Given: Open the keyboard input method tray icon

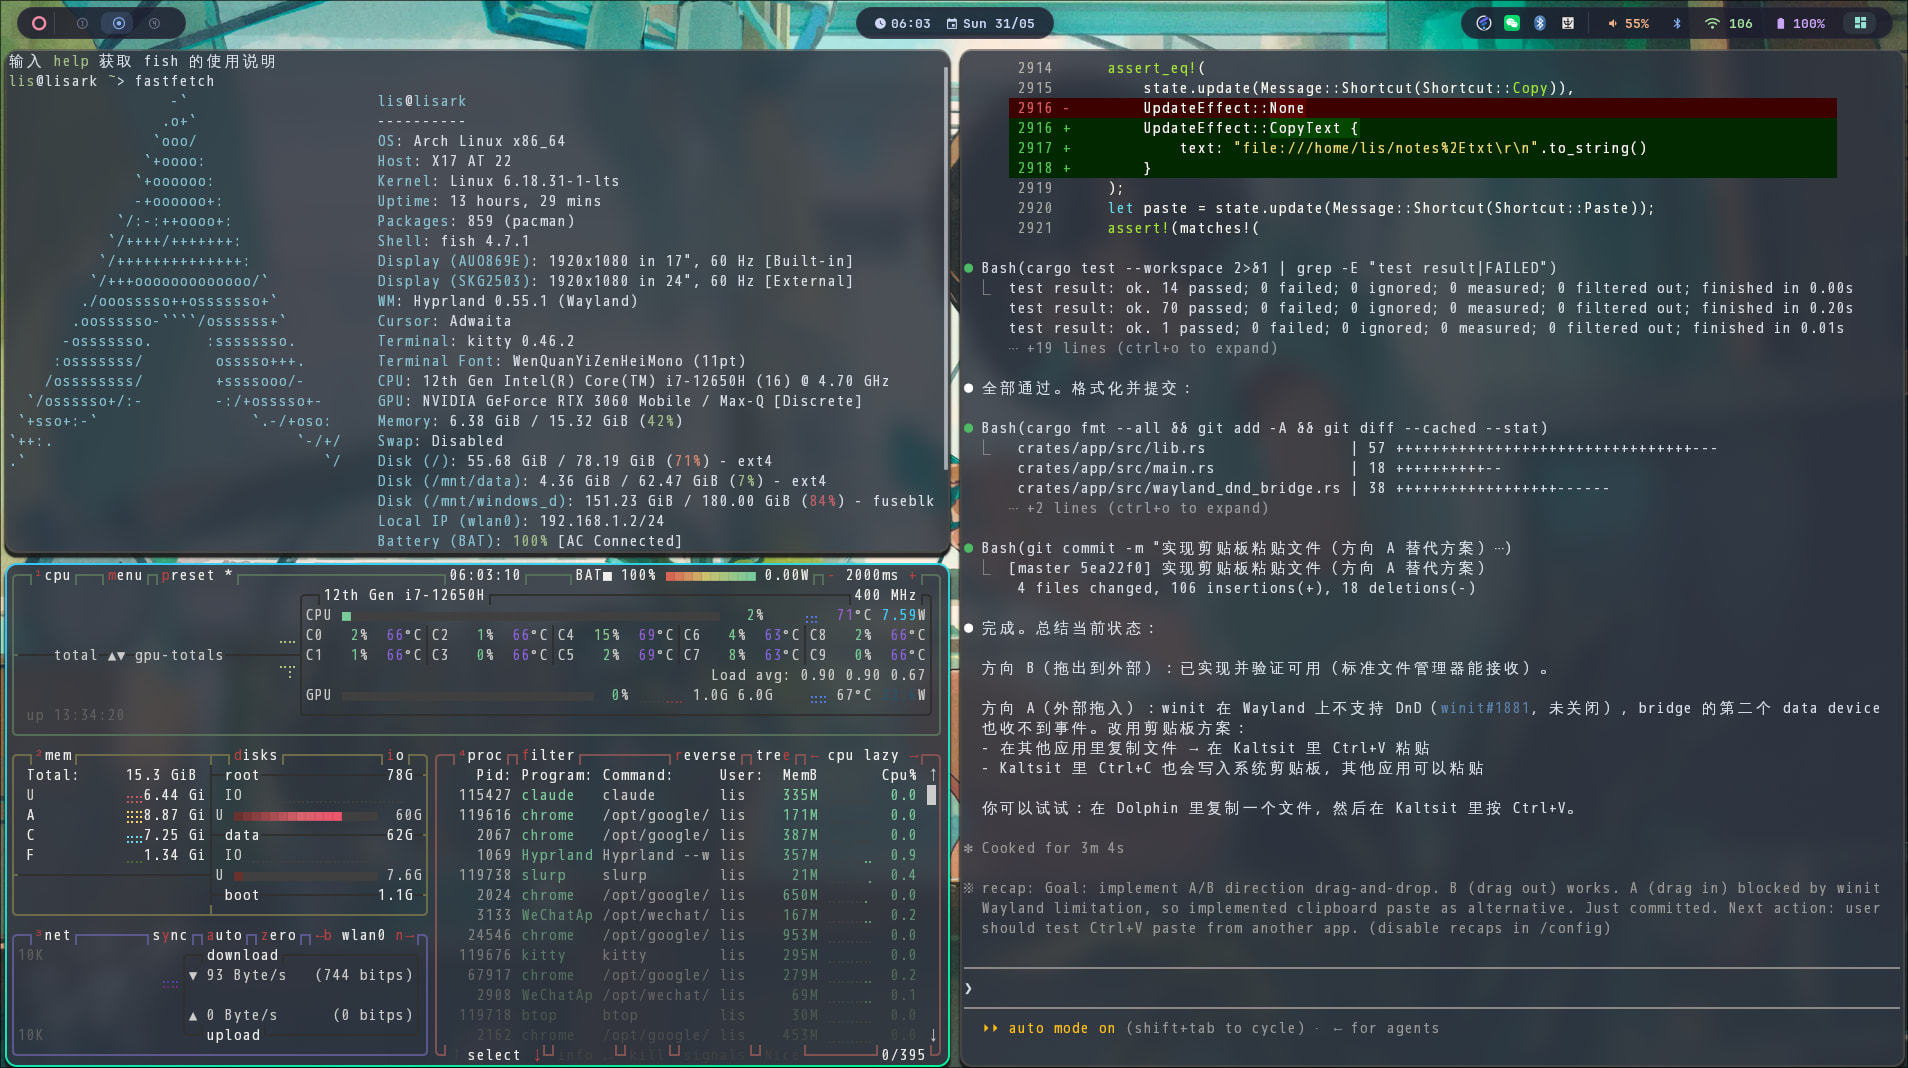Looking at the screenshot, I should pos(1568,23).
